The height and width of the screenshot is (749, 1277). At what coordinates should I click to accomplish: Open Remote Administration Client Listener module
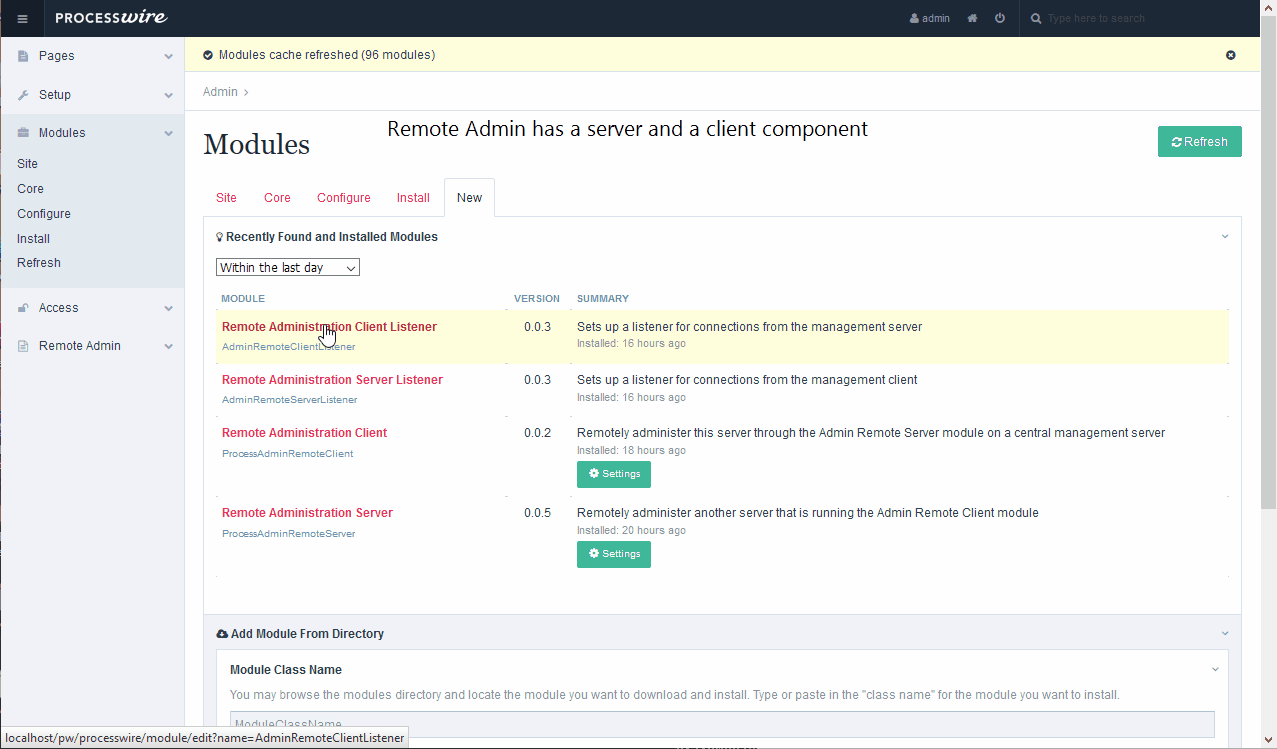(x=329, y=327)
